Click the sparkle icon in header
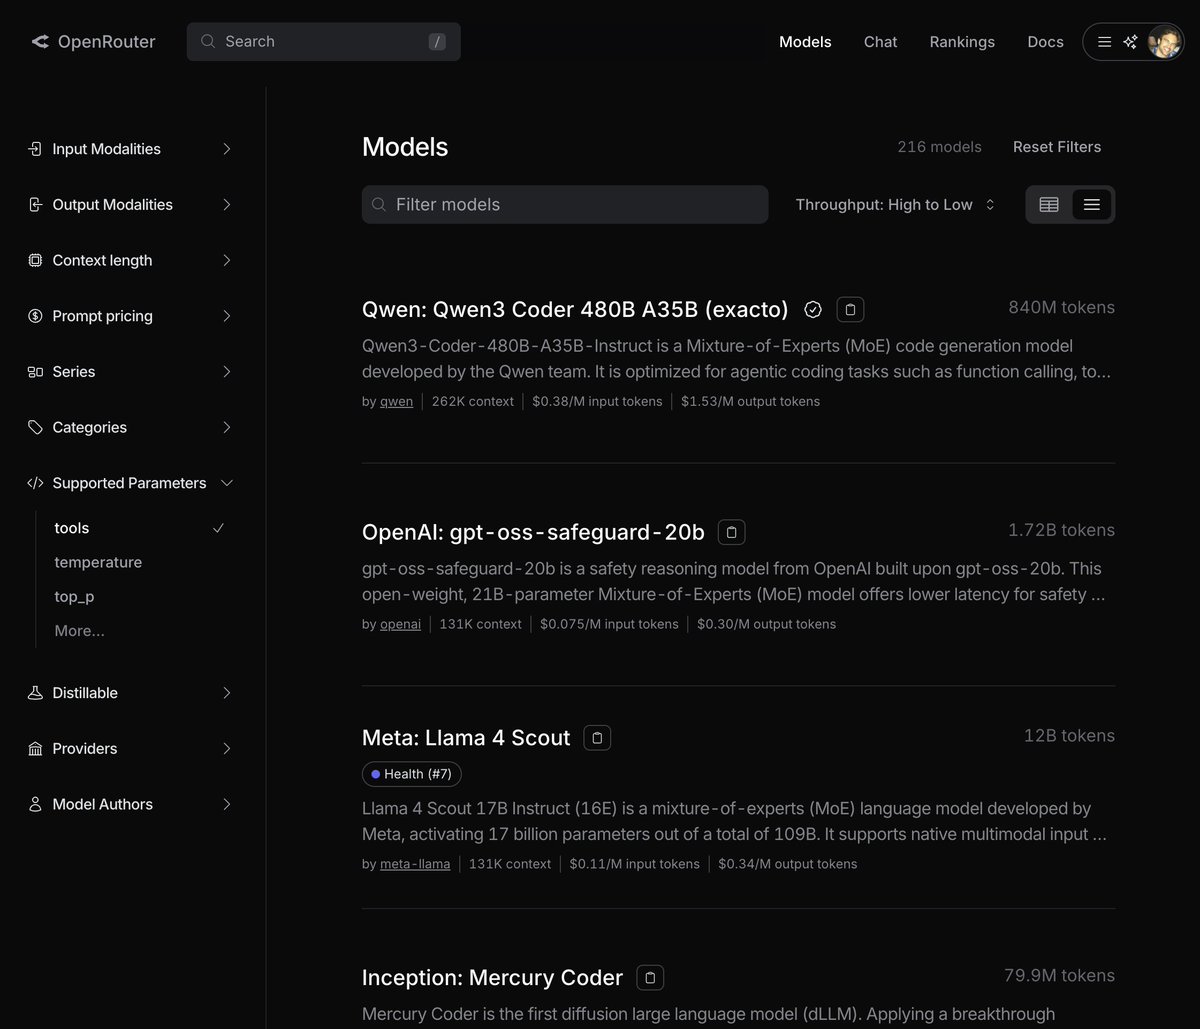Screen dimensions: 1200x1029 (x=1130, y=42)
